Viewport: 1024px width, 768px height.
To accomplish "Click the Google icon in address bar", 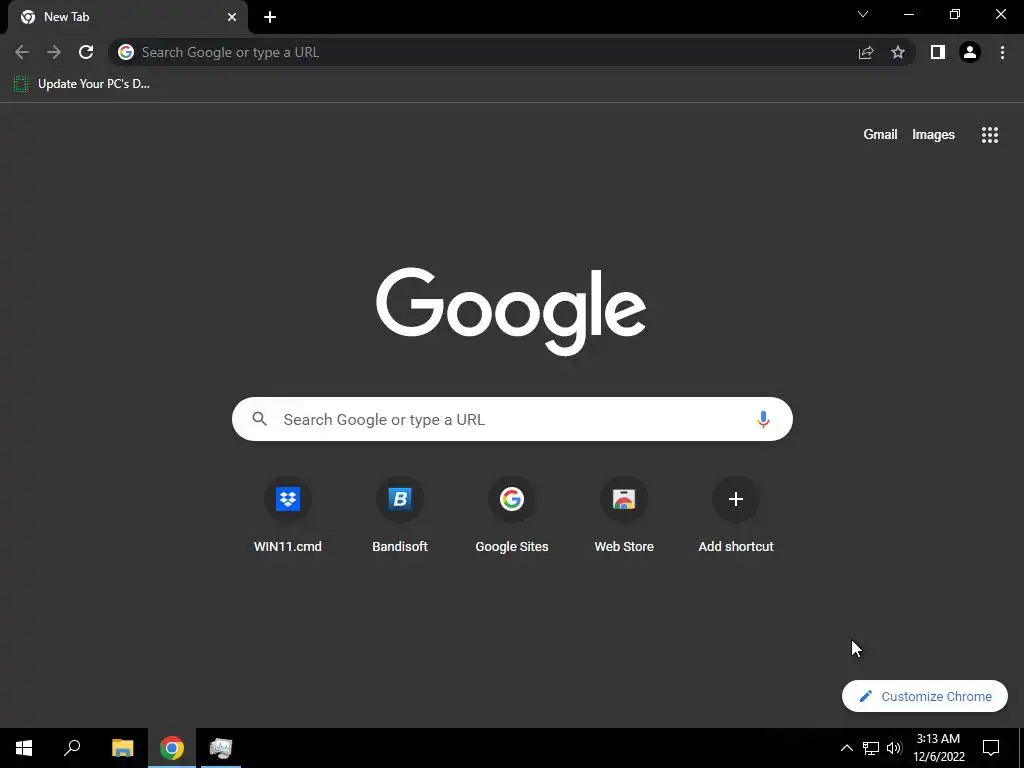I will coord(126,52).
